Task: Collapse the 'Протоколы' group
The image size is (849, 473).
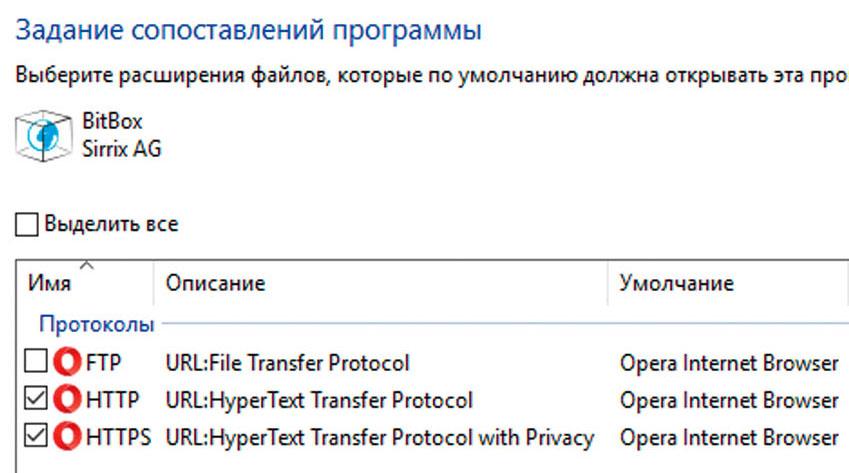Action: click(x=97, y=324)
